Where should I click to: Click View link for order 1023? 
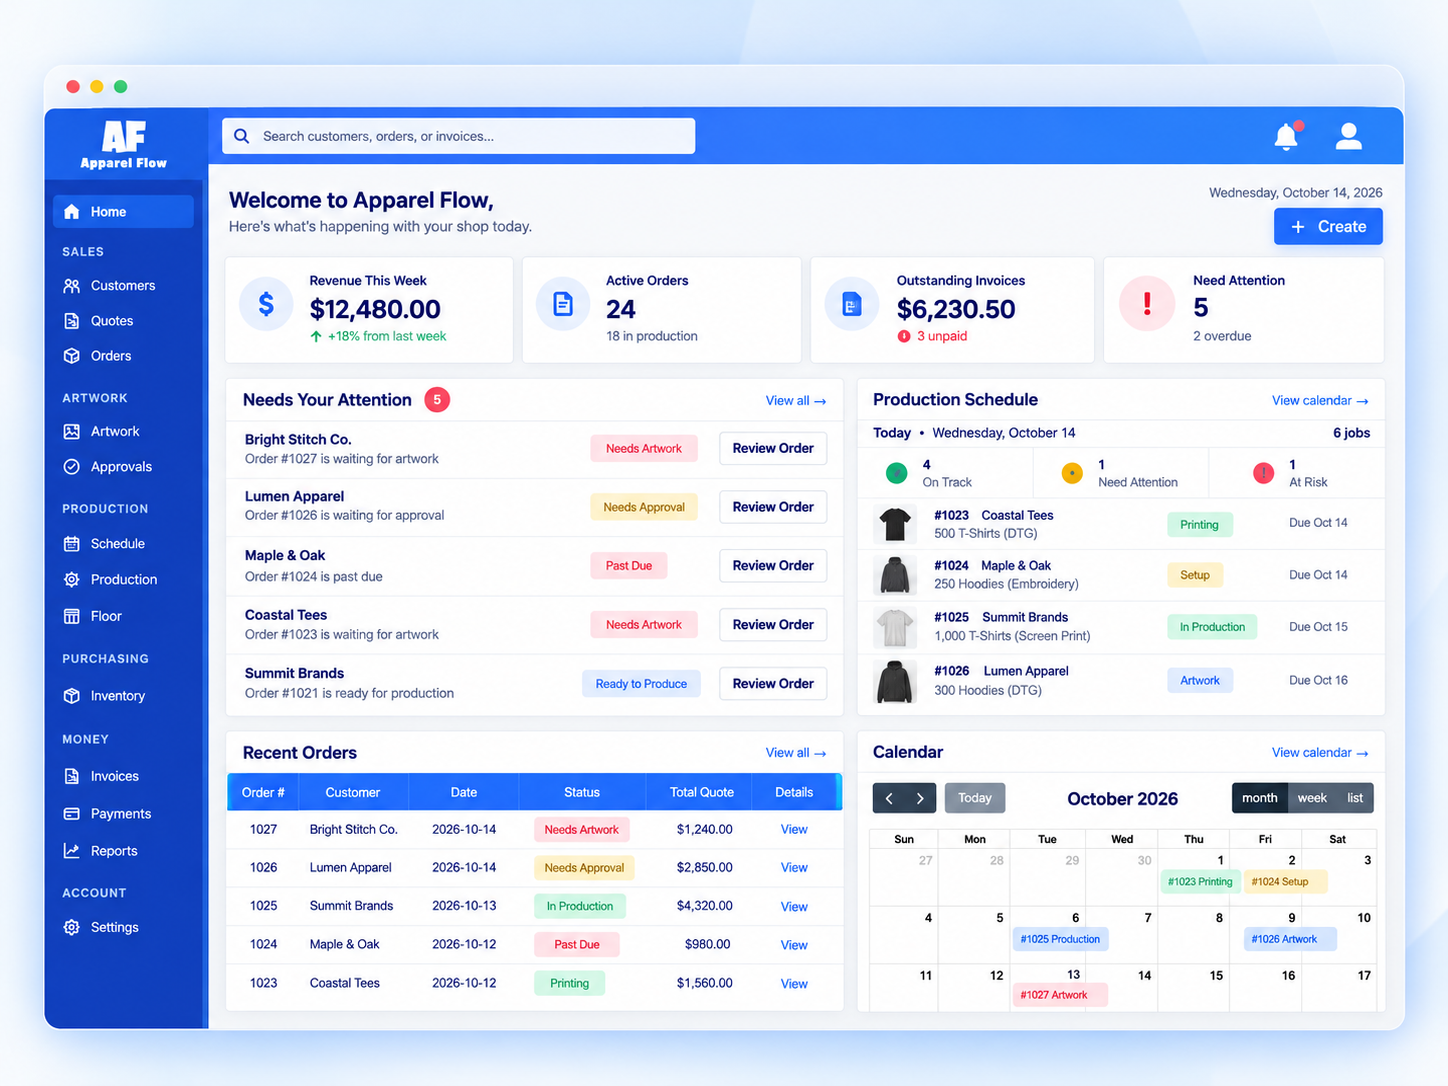pyautogui.click(x=794, y=984)
